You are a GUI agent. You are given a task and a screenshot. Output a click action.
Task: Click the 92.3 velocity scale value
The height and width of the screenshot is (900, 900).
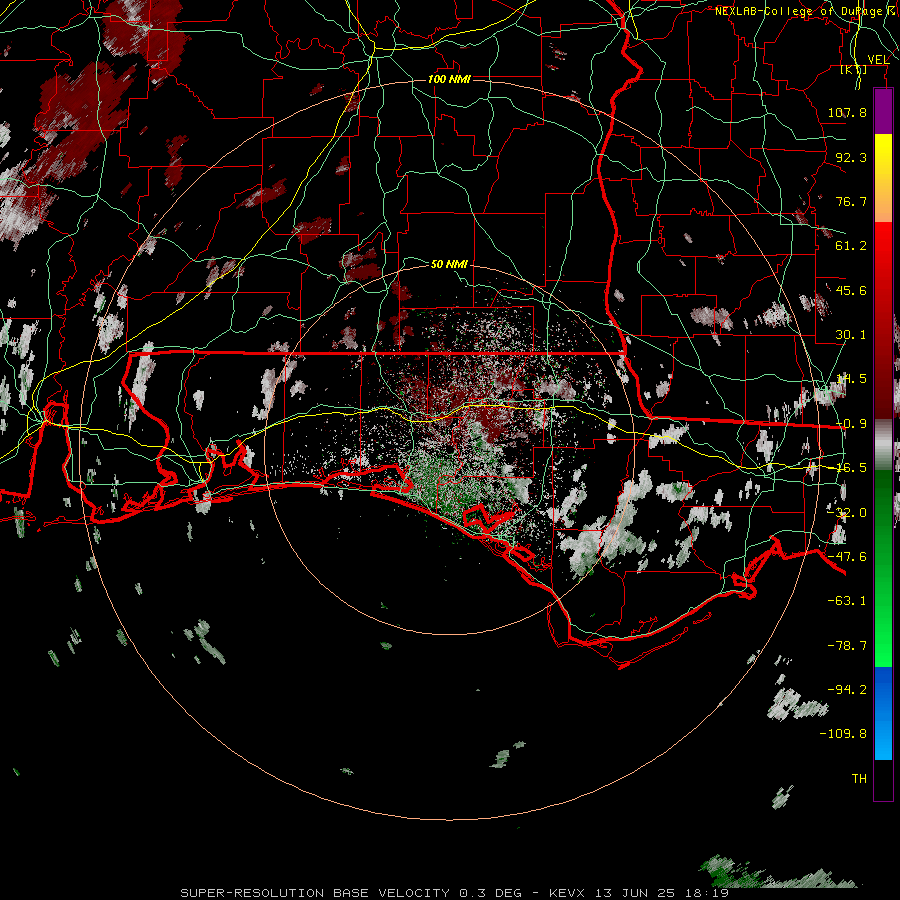(851, 157)
